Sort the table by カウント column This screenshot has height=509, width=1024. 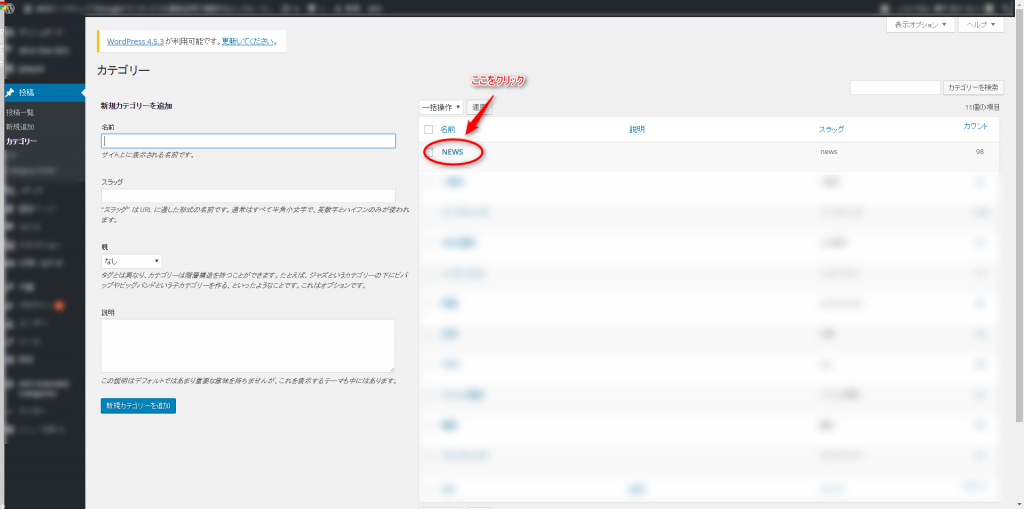point(975,126)
